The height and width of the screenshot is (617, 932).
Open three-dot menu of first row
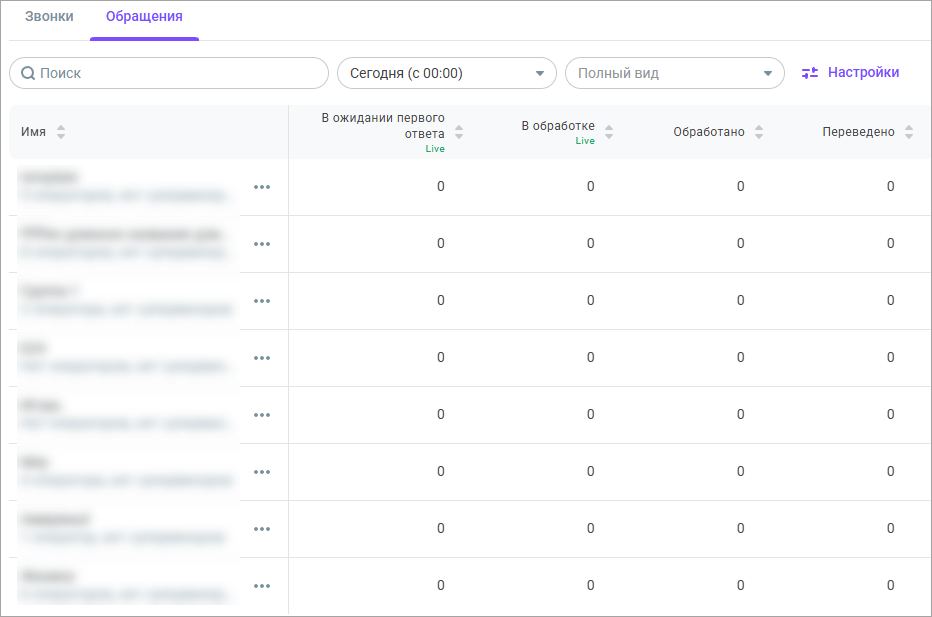pyautogui.click(x=262, y=187)
